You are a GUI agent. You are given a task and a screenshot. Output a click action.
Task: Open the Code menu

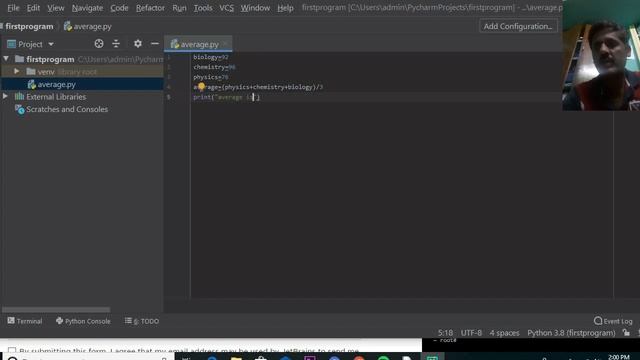[119, 8]
